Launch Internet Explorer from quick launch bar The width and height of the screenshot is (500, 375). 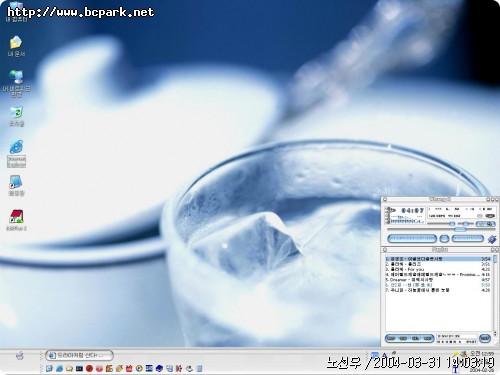(x=59, y=368)
